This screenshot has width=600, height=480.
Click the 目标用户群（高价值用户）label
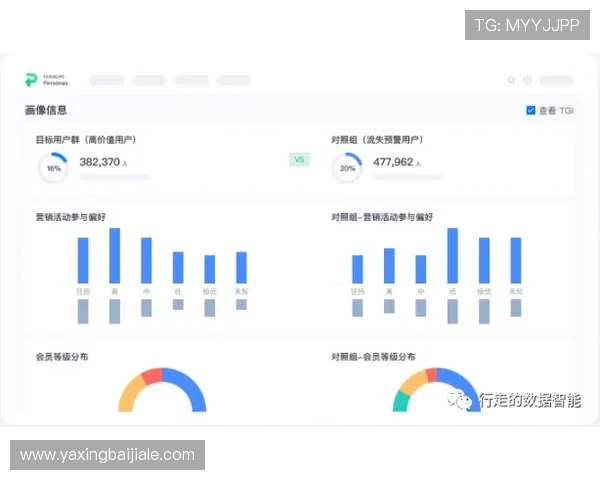tap(86, 140)
